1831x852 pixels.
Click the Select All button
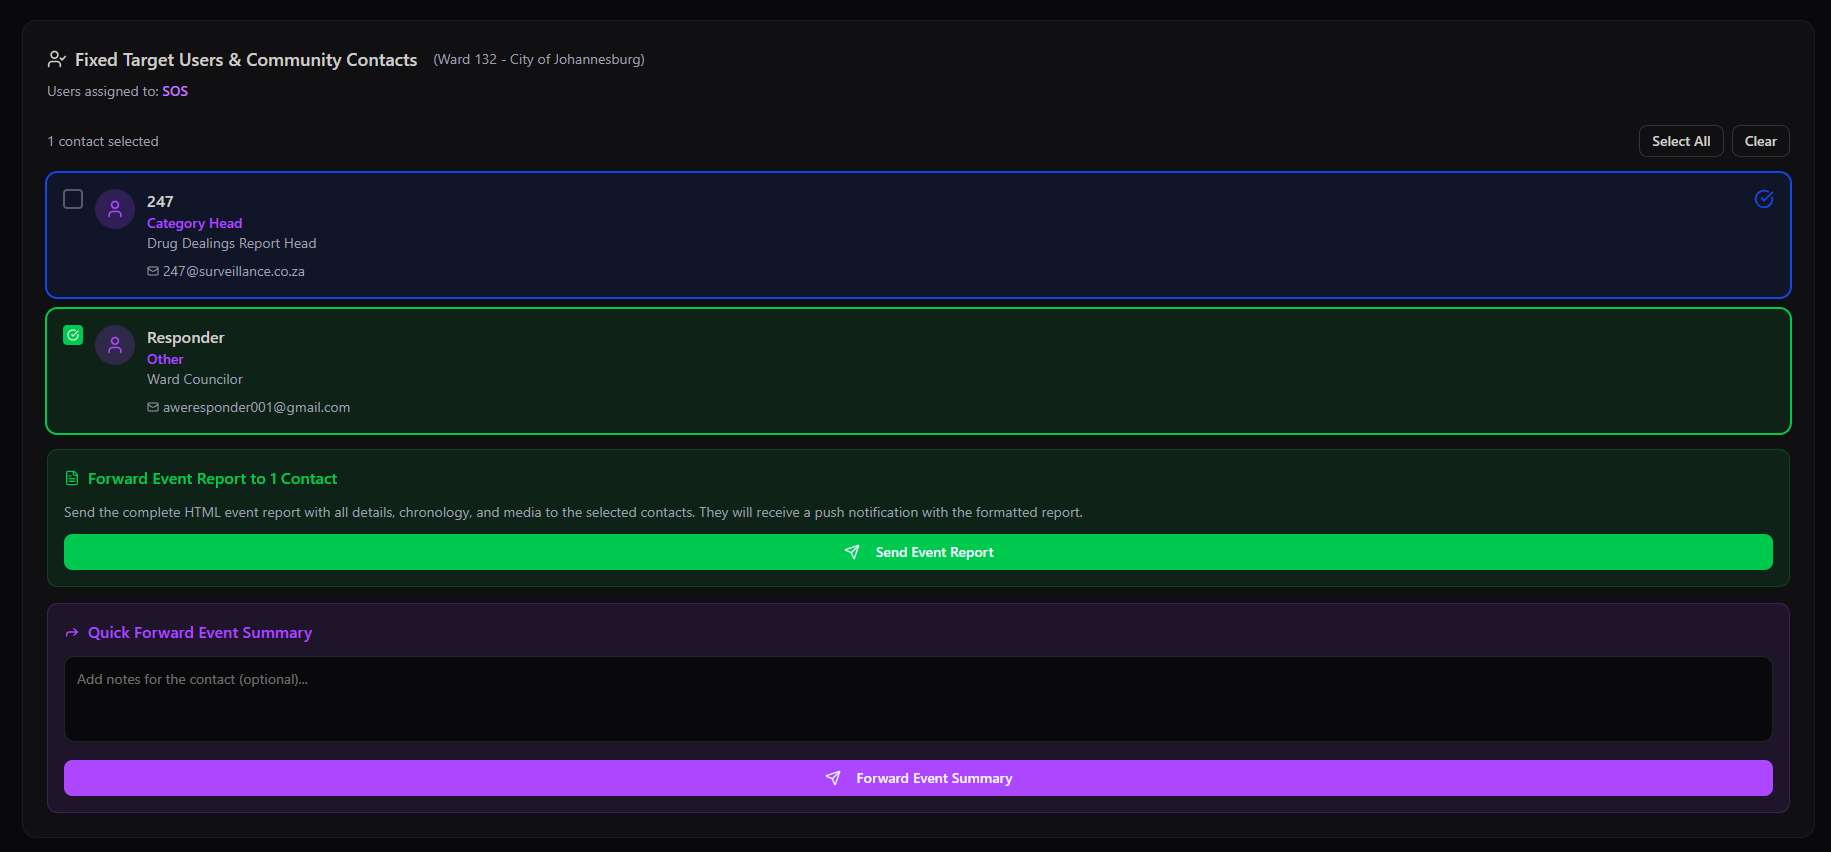tap(1681, 141)
